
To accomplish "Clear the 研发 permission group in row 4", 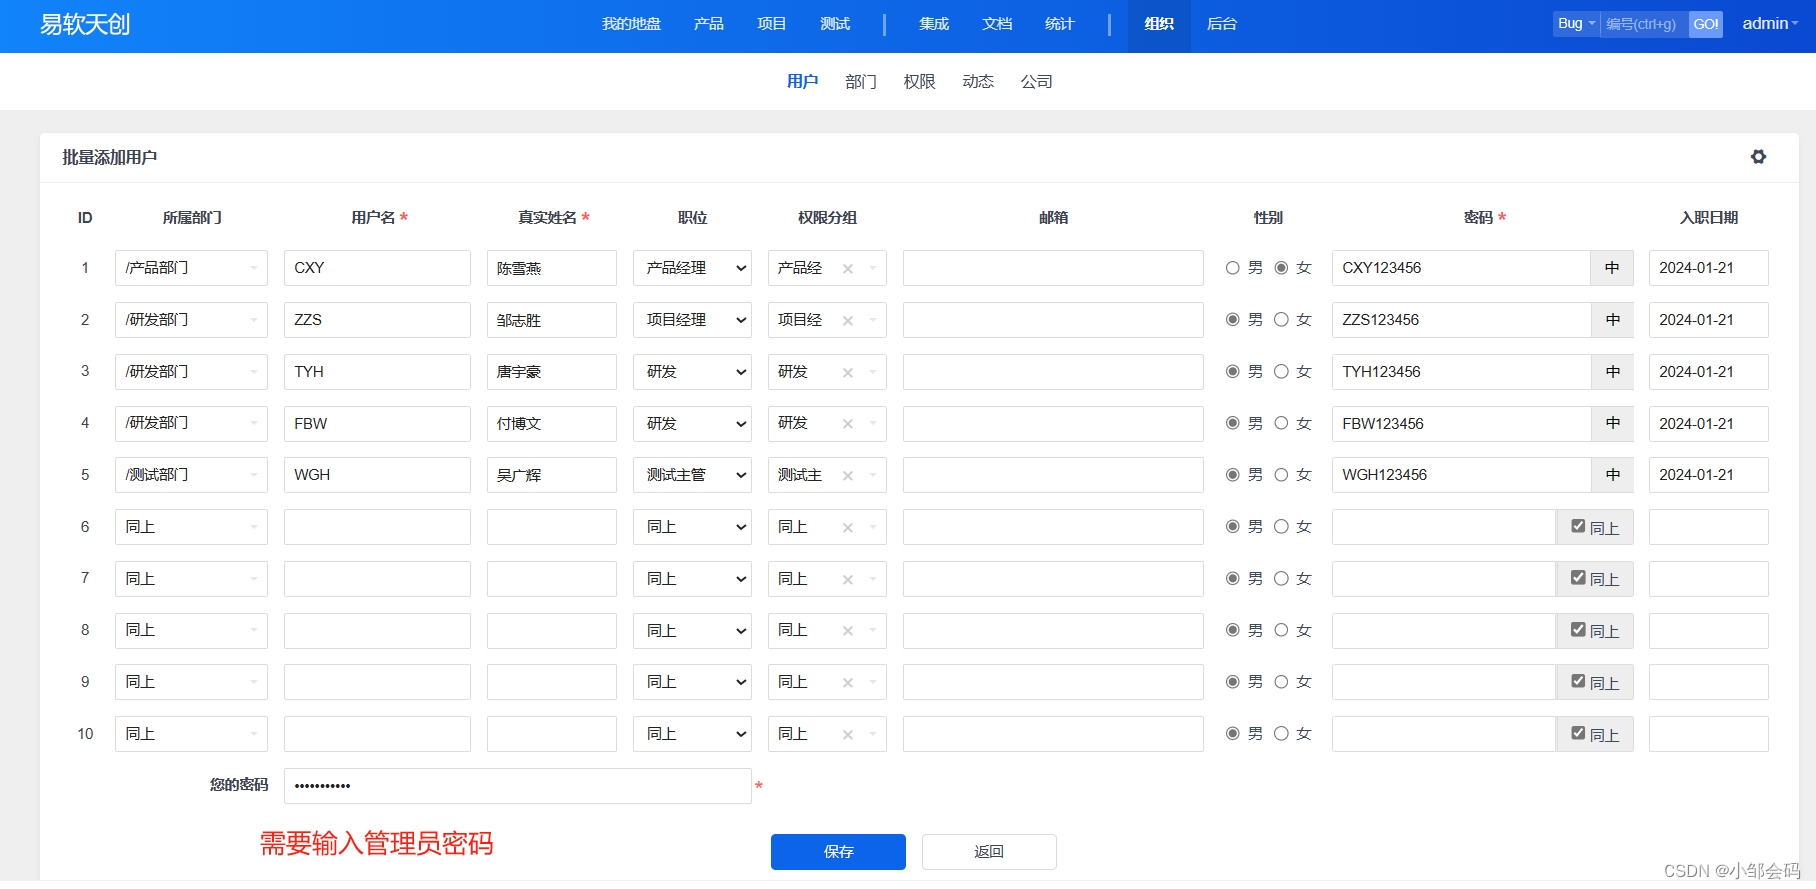I will (x=848, y=424).
